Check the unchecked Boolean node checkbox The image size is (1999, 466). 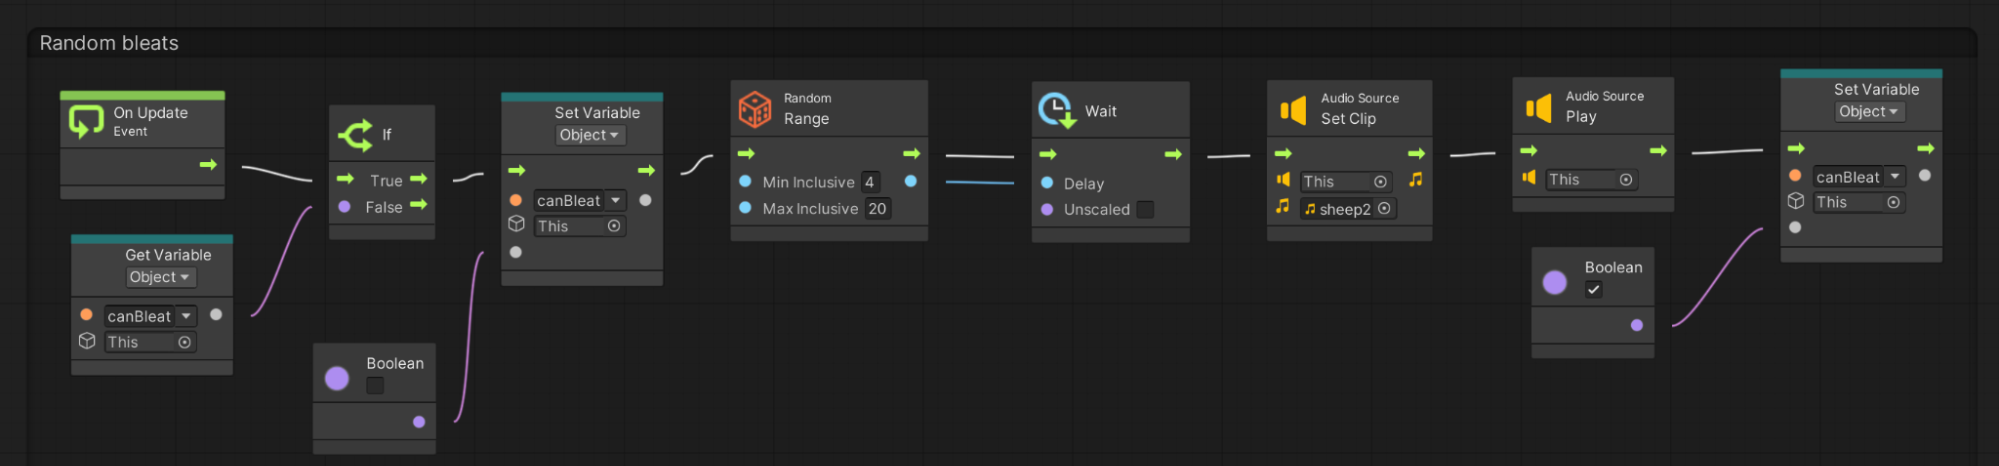pos(375,386)
